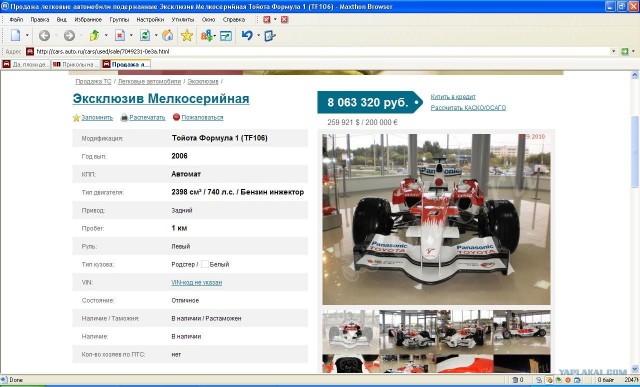Screen dimensions: 640x387
Task: Open the first thumbnail of car front view
Action: 351,332
